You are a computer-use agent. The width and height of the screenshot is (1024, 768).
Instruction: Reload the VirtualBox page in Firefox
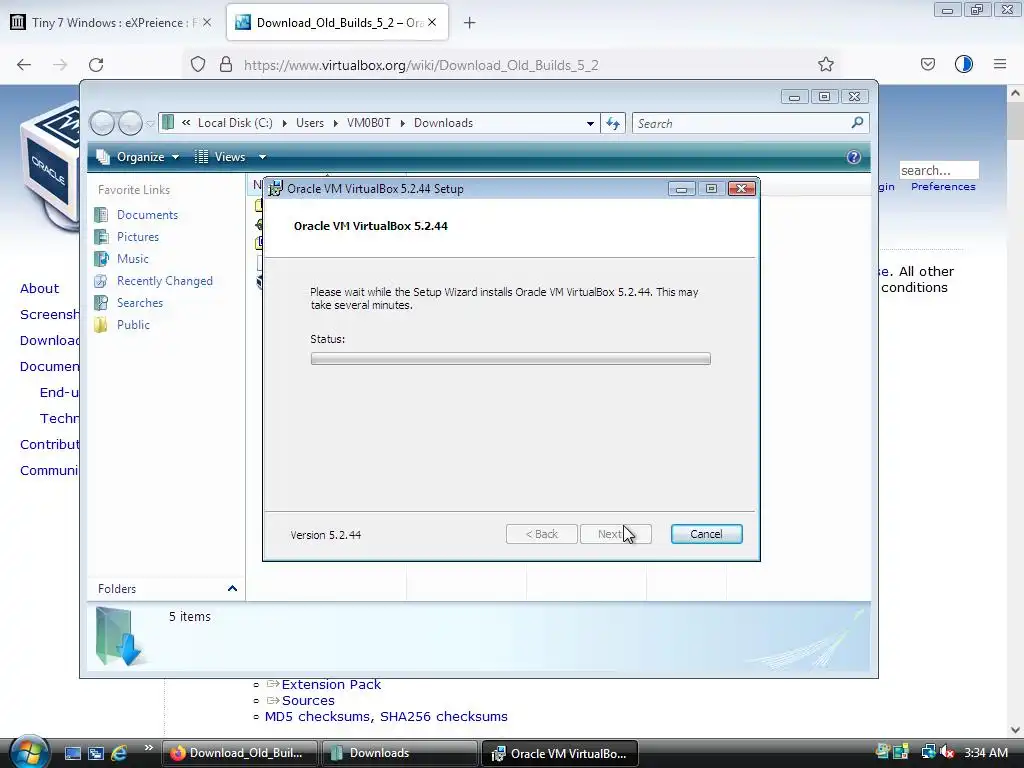(x=96, y=65)
